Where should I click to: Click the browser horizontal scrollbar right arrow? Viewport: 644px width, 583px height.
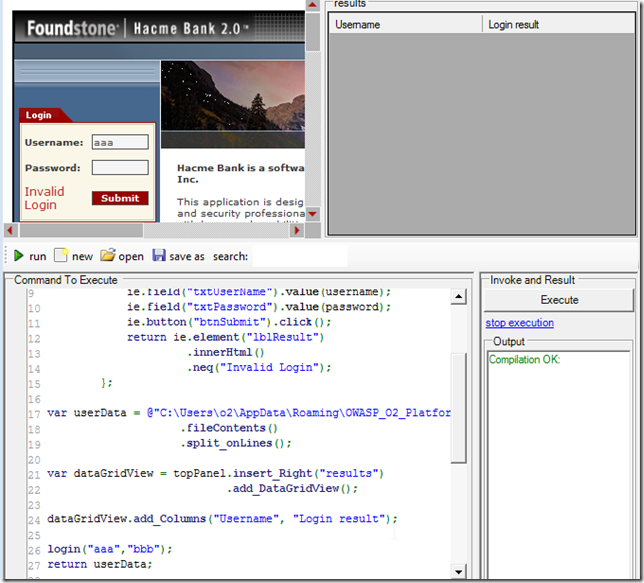296,230
